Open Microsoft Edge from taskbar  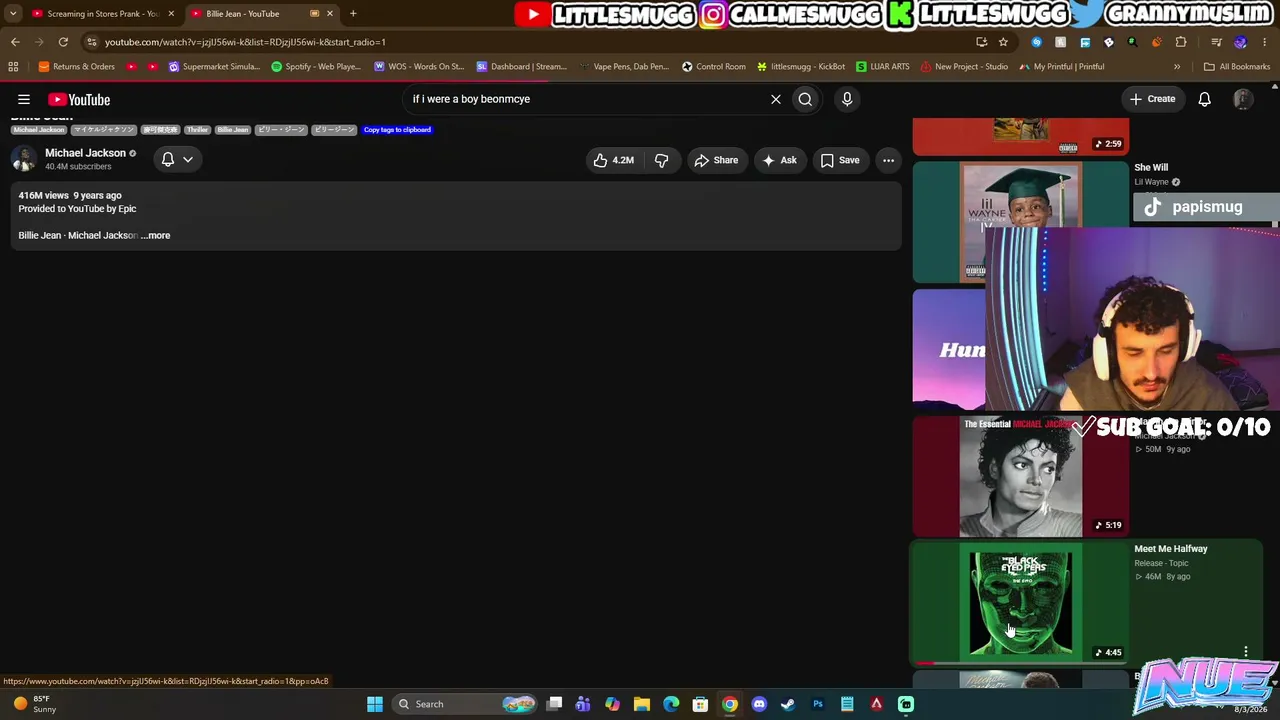click(x=671, y=704)
